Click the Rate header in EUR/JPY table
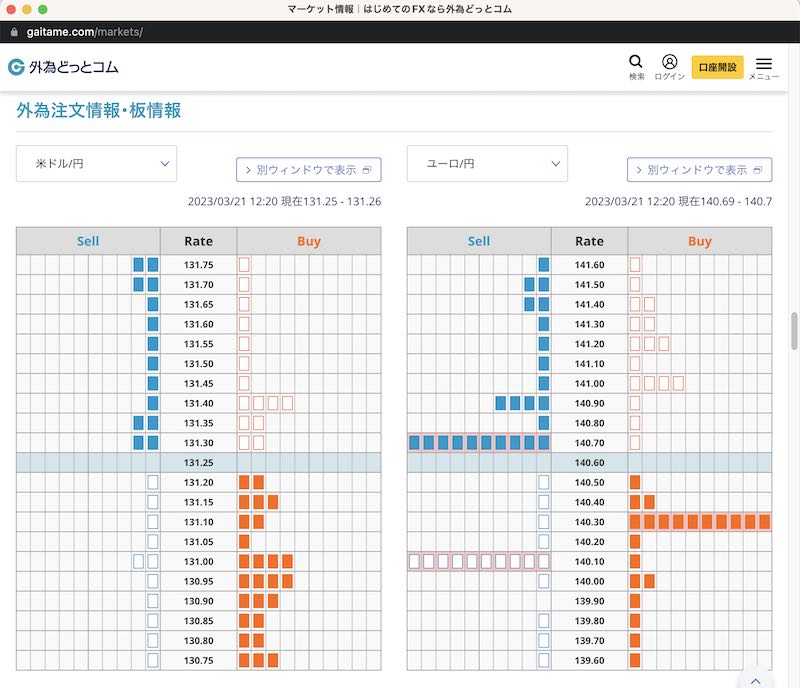Viewport: 800px width, 688px height. tap(589, 241)
